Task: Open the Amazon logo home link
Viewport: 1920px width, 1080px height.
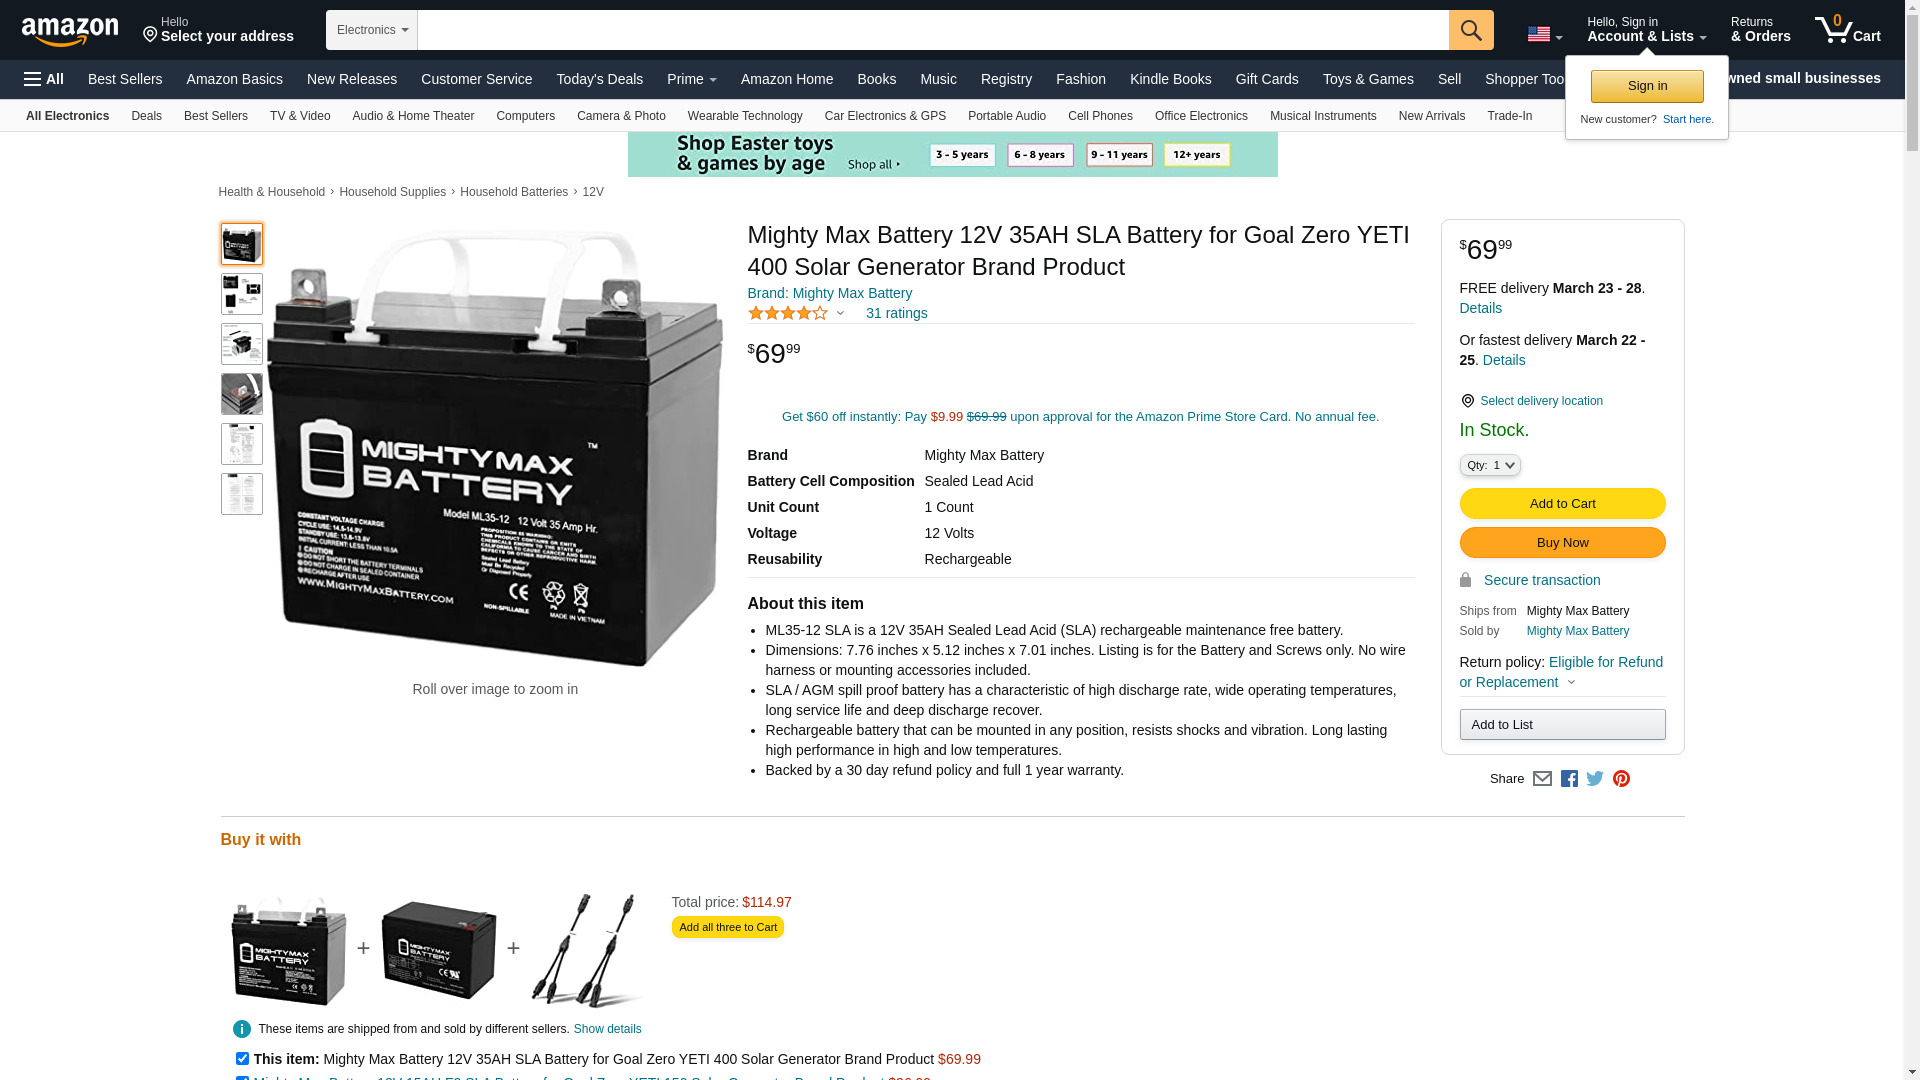Action: (70, 31)
